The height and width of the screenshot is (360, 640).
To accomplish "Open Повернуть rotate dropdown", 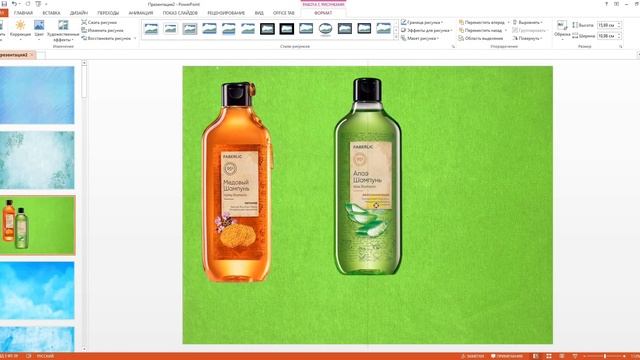I will pos(528,38).
